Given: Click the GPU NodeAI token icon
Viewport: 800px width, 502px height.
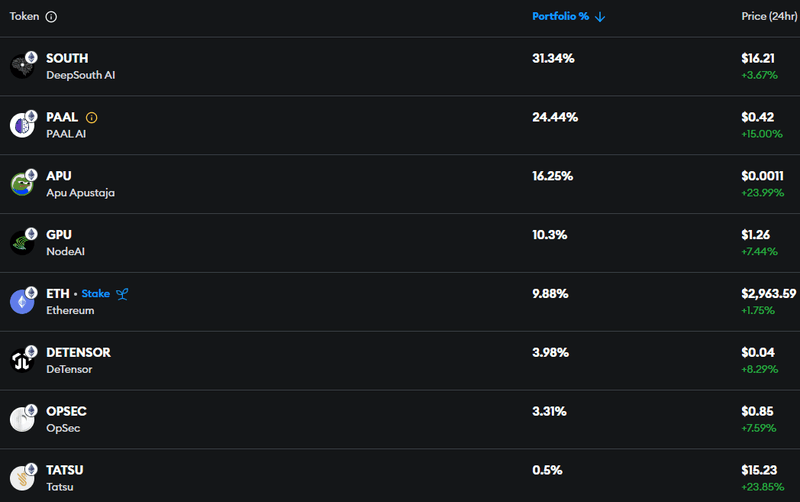Looking at the screenshot, I should tap(22, 243).
